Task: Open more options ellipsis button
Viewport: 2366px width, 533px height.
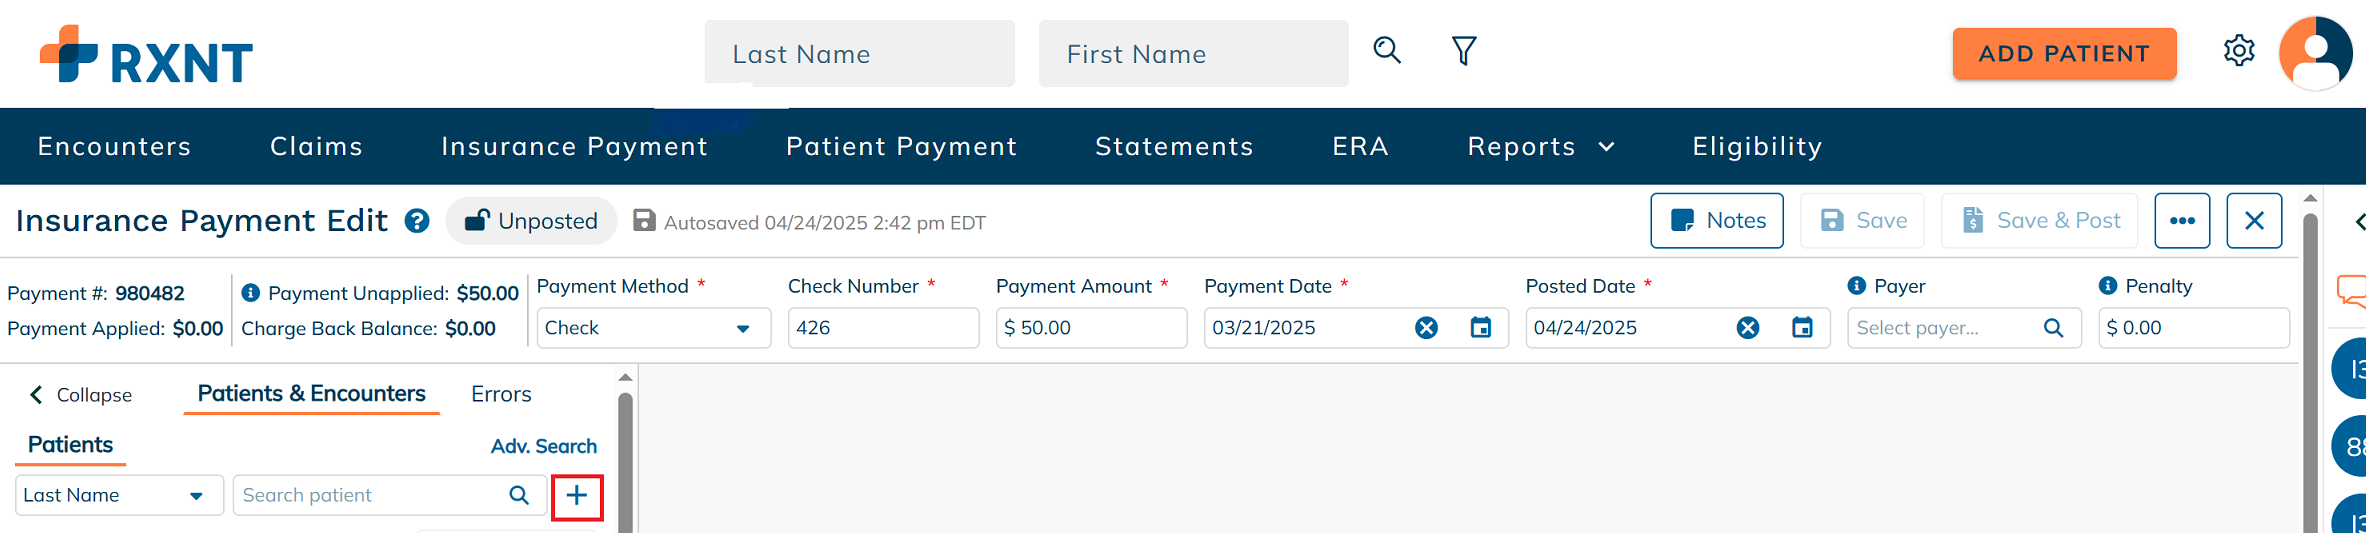Action: click(2182, 221)
